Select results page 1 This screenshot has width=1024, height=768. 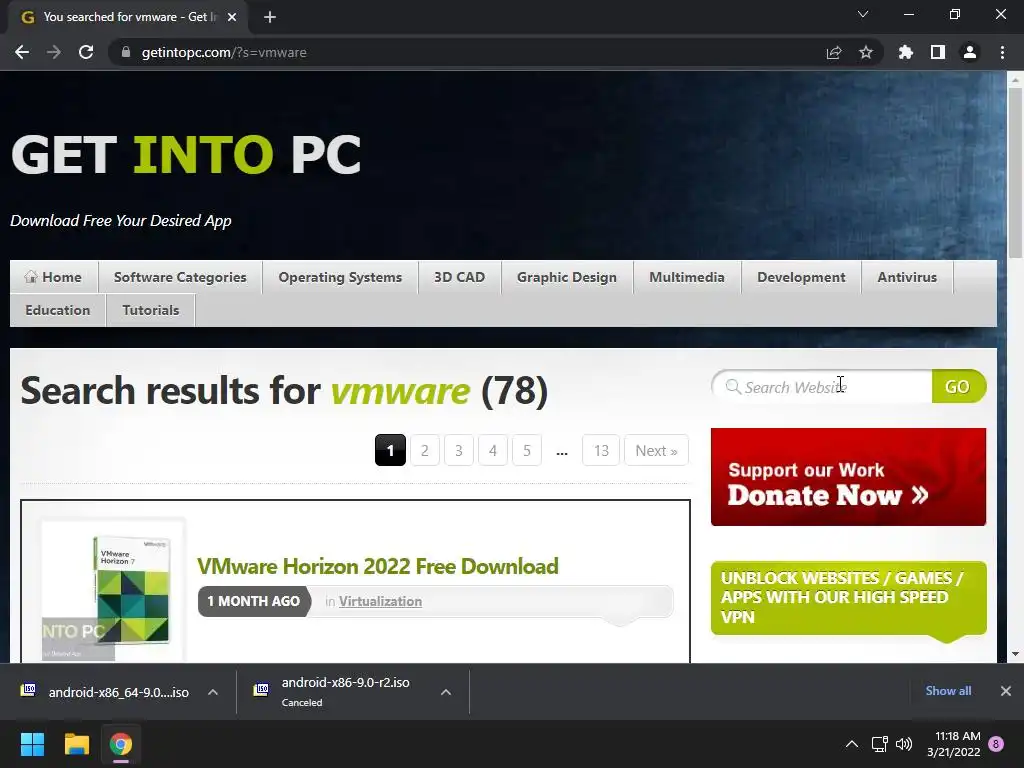(x=390, y=451)
